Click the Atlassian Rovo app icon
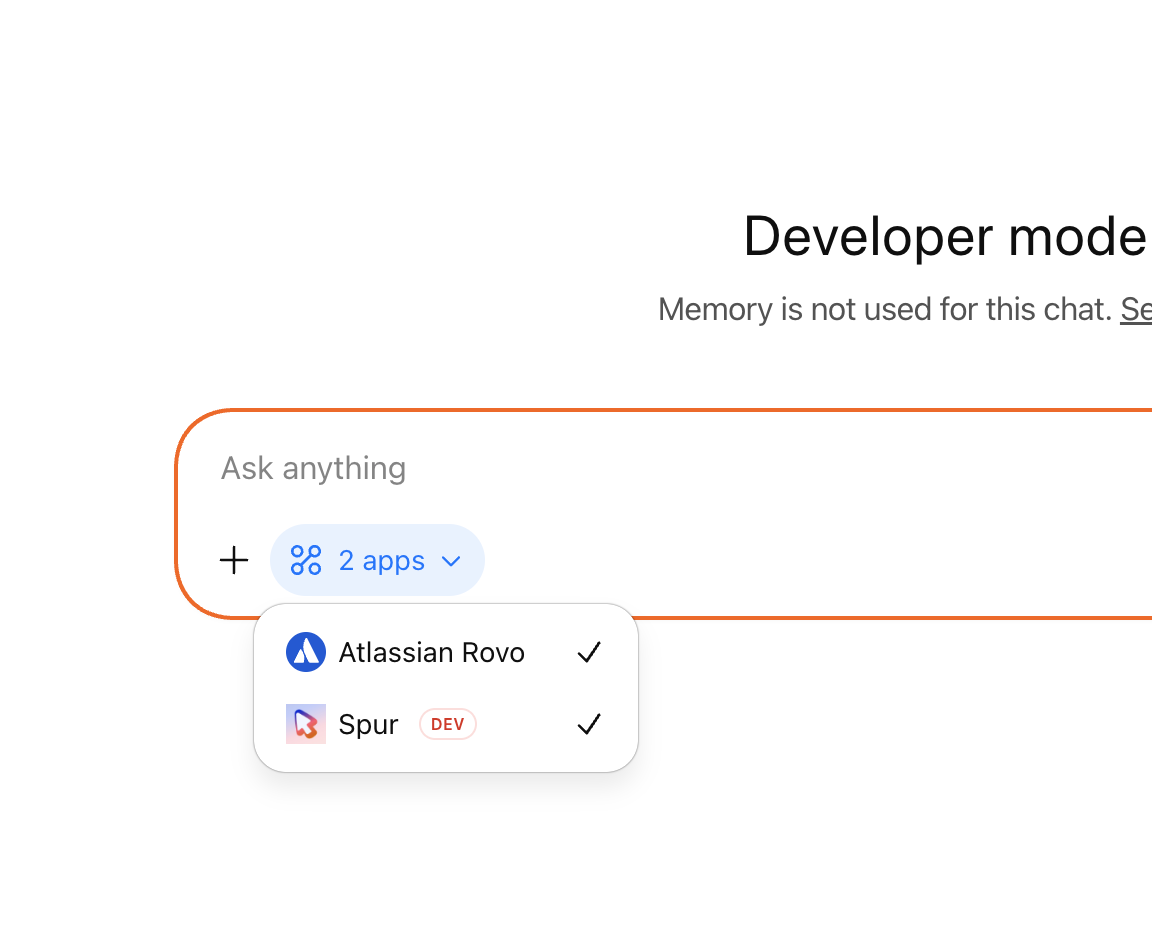The width and height of the screenshot is (1152, 952). click(x=306, y=652)
